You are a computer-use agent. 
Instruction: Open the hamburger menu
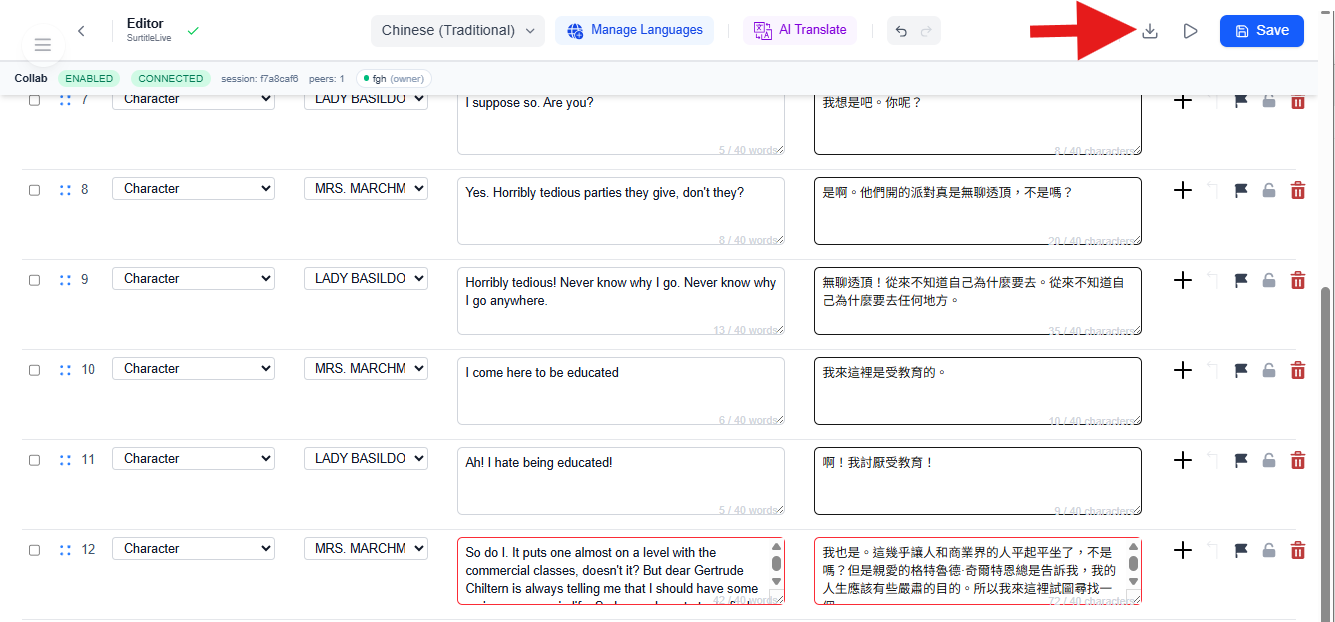(x=42, y=45)
